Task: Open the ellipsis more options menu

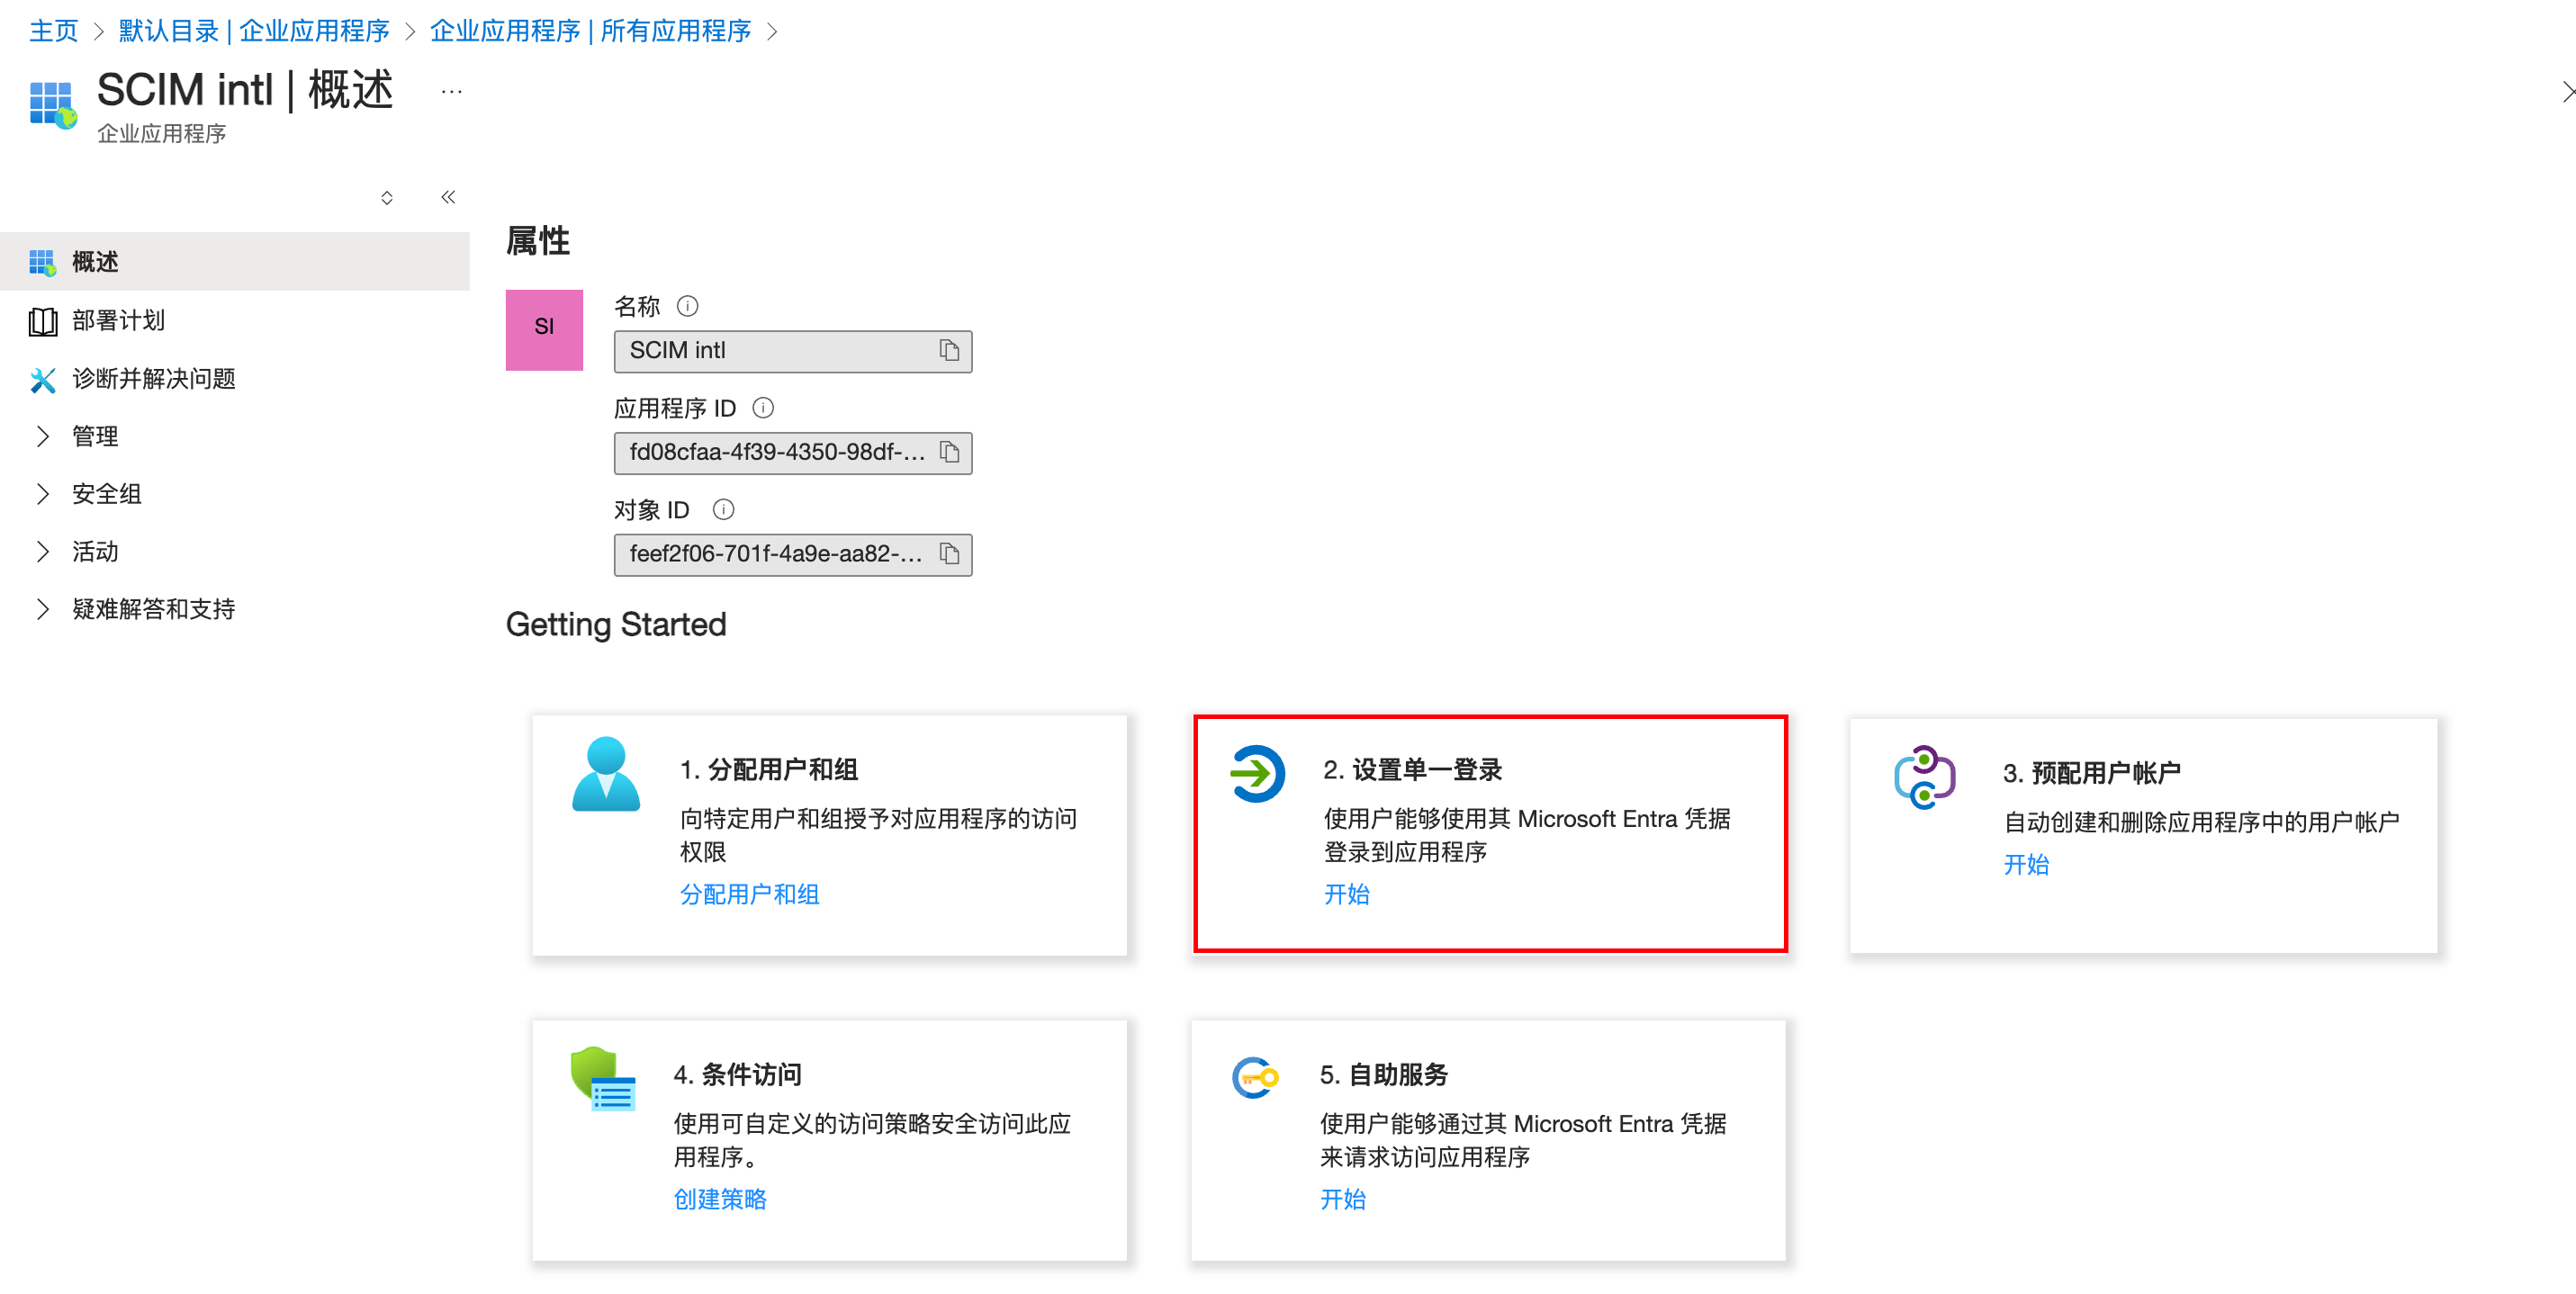Action: 452,92
